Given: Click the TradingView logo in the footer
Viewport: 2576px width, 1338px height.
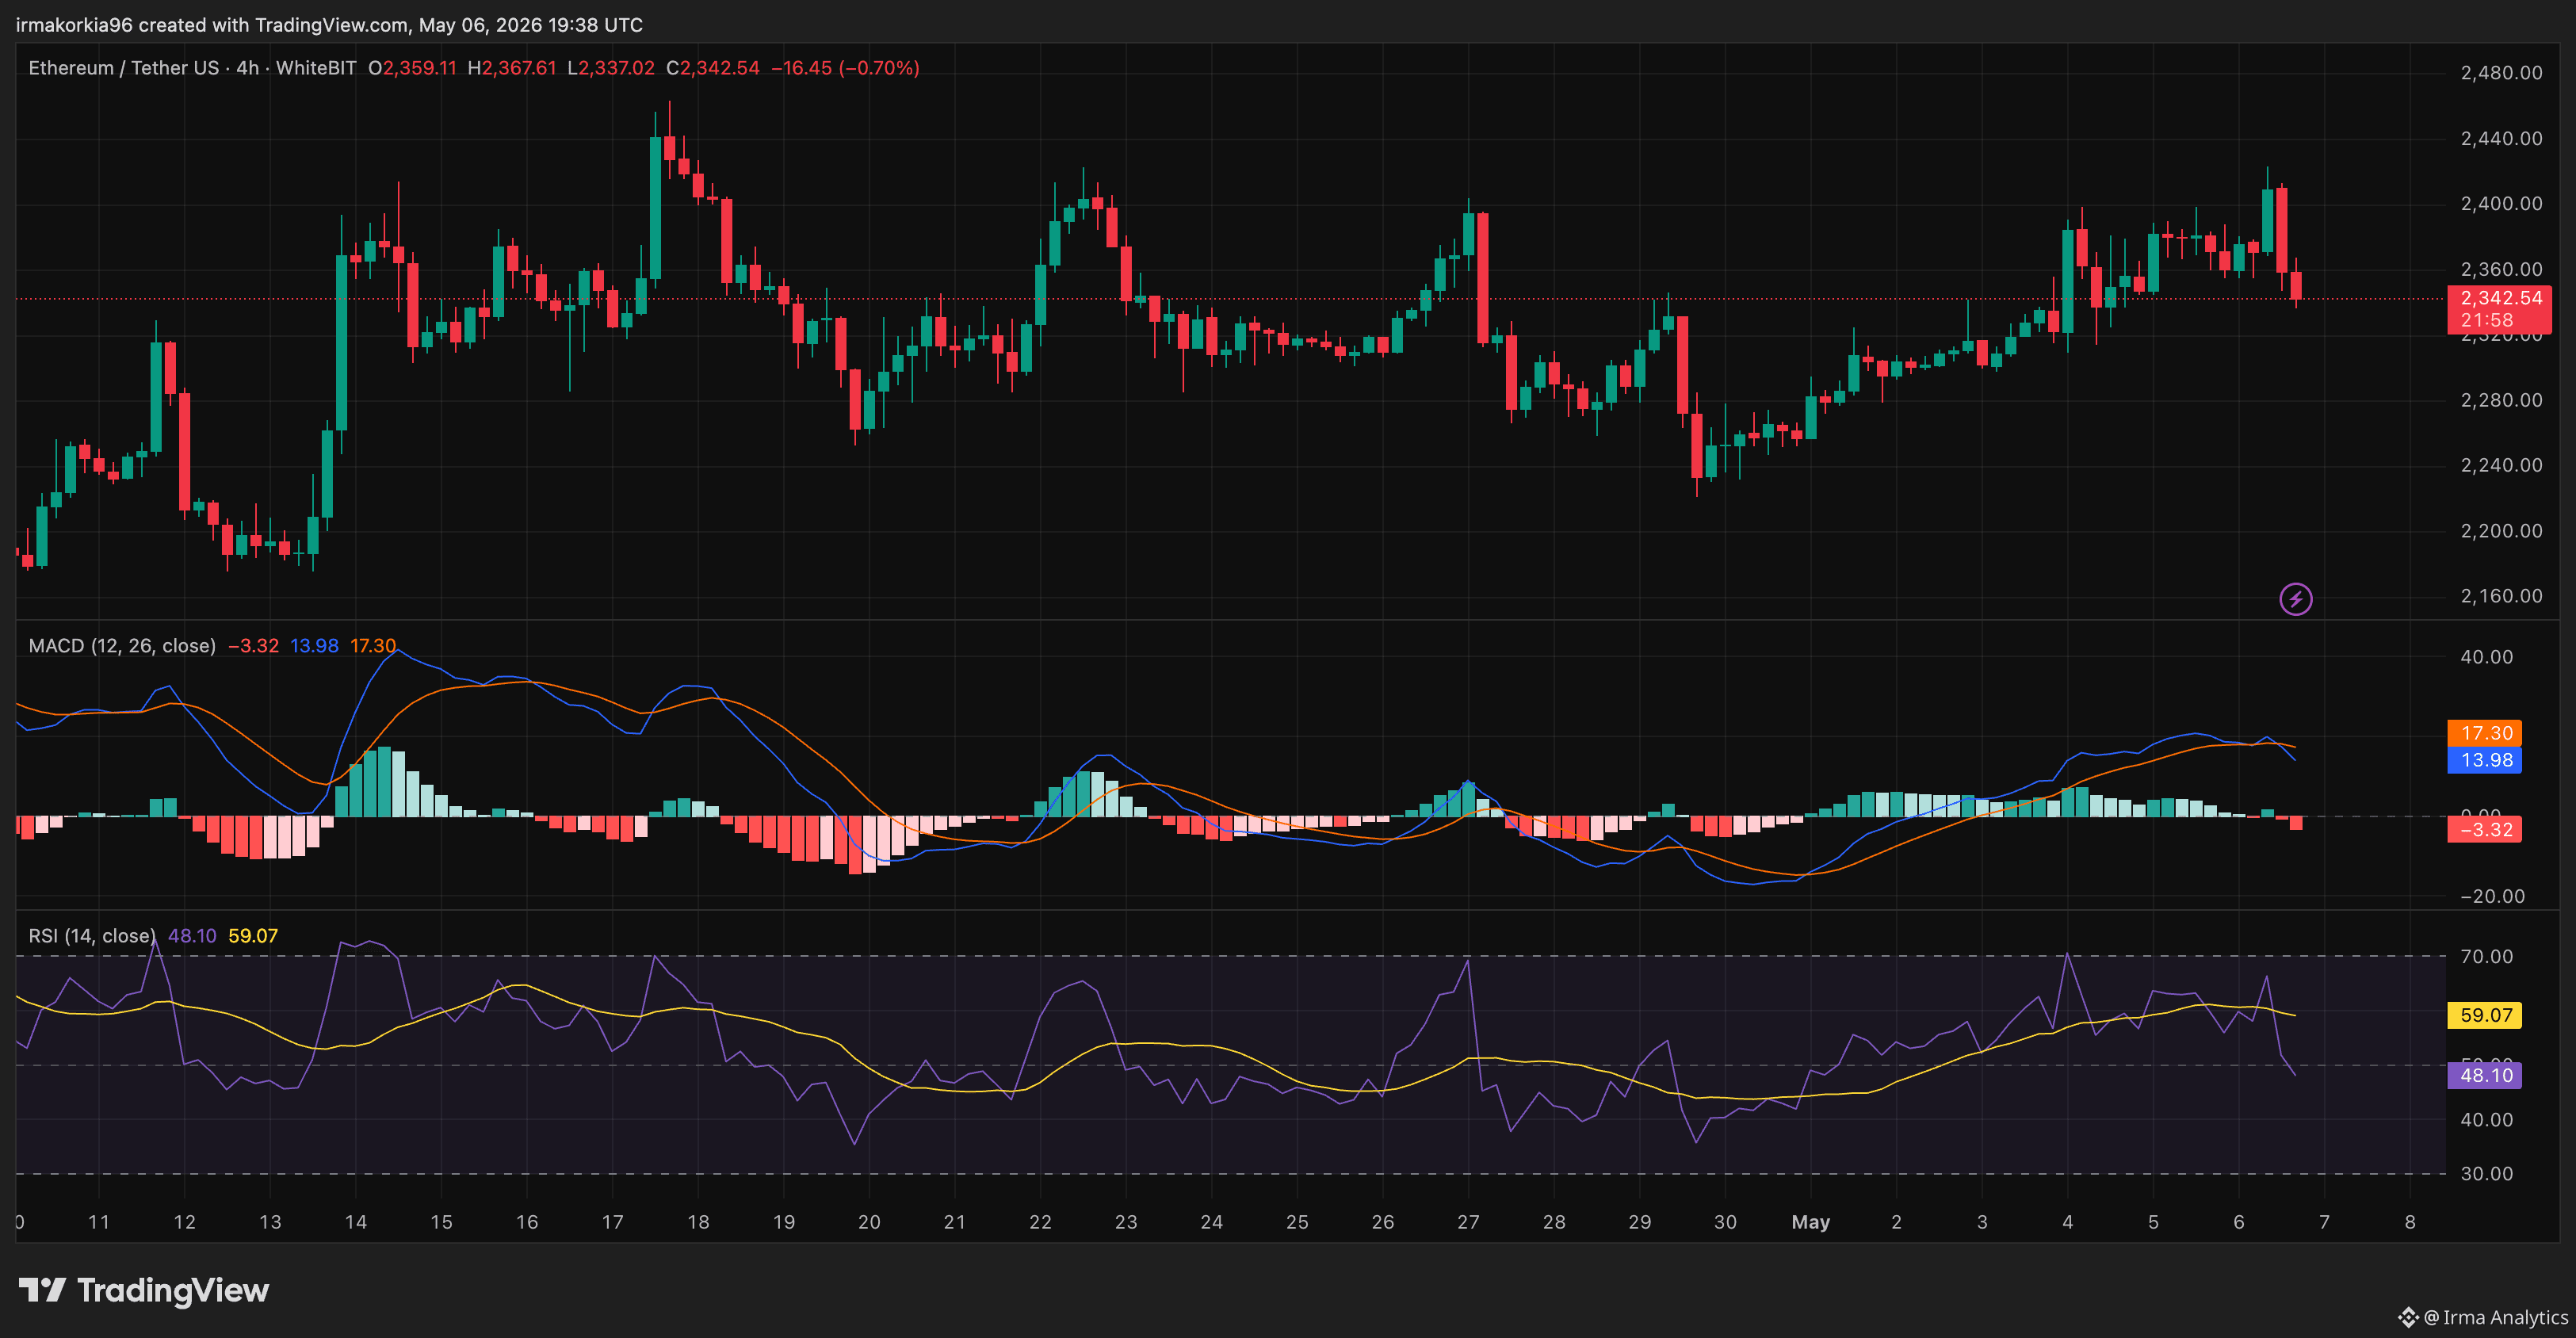Looking at the screenshot, I should click(x=144, y=1290).
